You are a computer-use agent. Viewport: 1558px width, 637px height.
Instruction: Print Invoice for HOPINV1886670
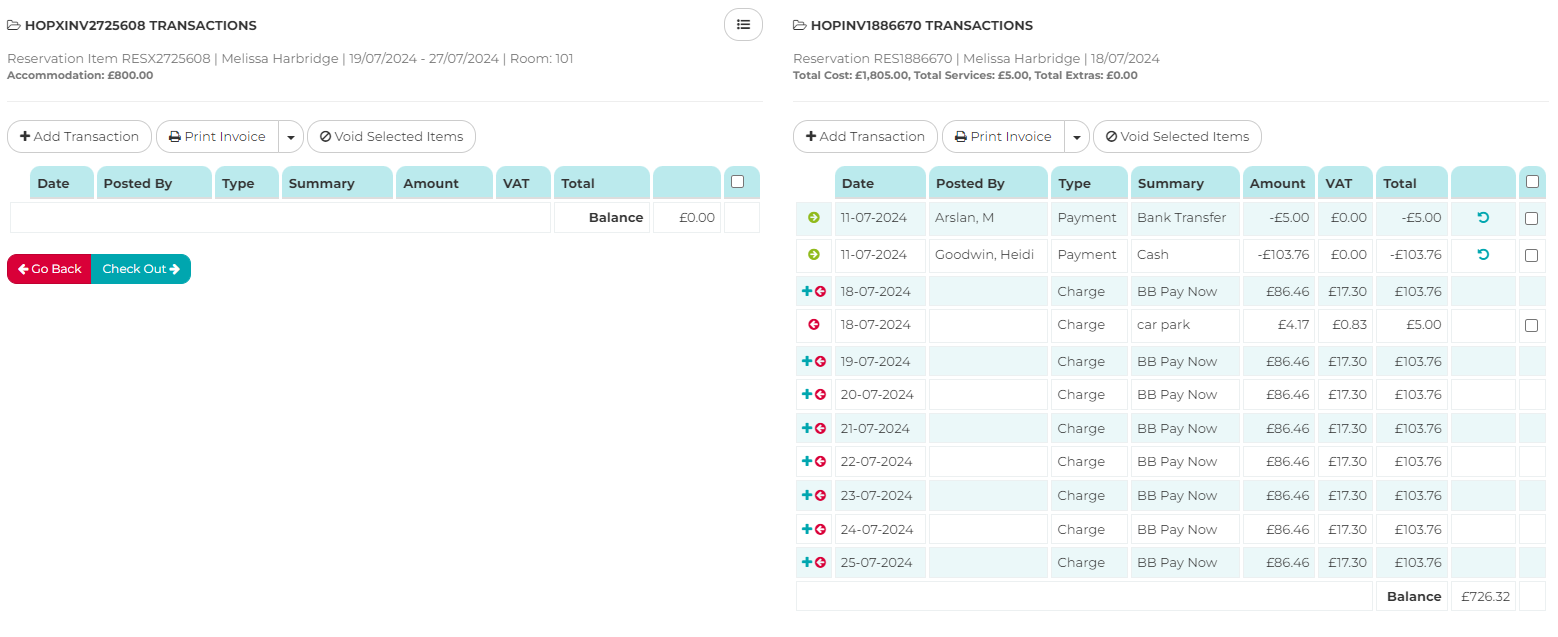(x=1003, y=137)
